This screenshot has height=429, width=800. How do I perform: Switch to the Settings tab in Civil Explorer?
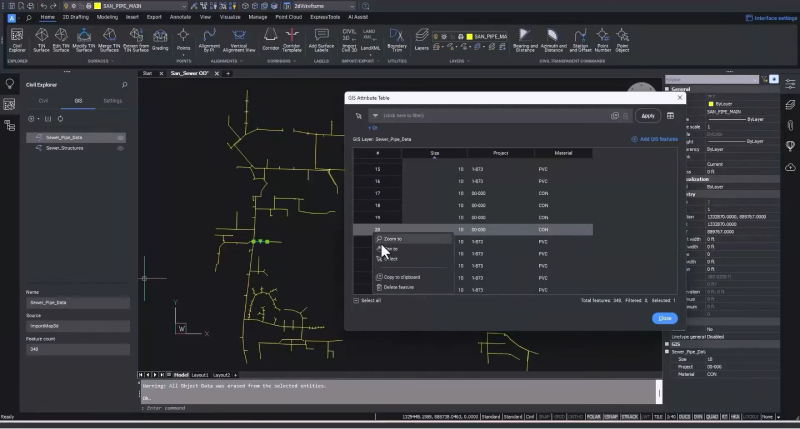coord(113,101)
